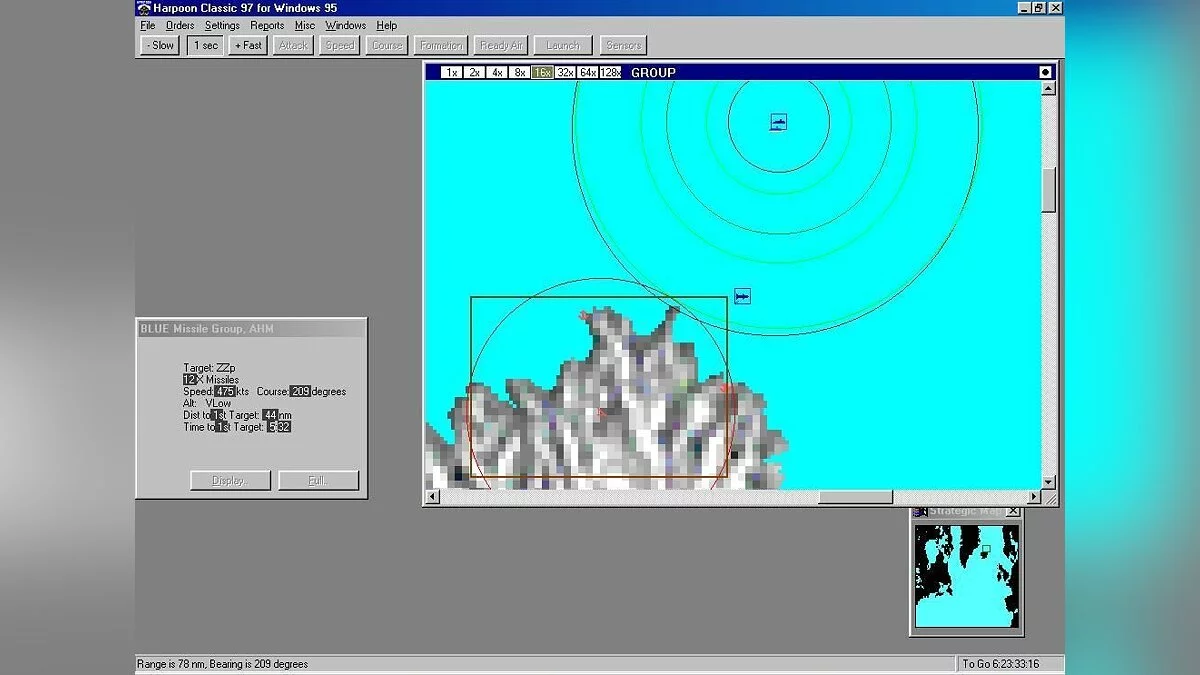Click the Course toolbar button
The width and height of the screenshot is (1200, 675).
[387, 45]
